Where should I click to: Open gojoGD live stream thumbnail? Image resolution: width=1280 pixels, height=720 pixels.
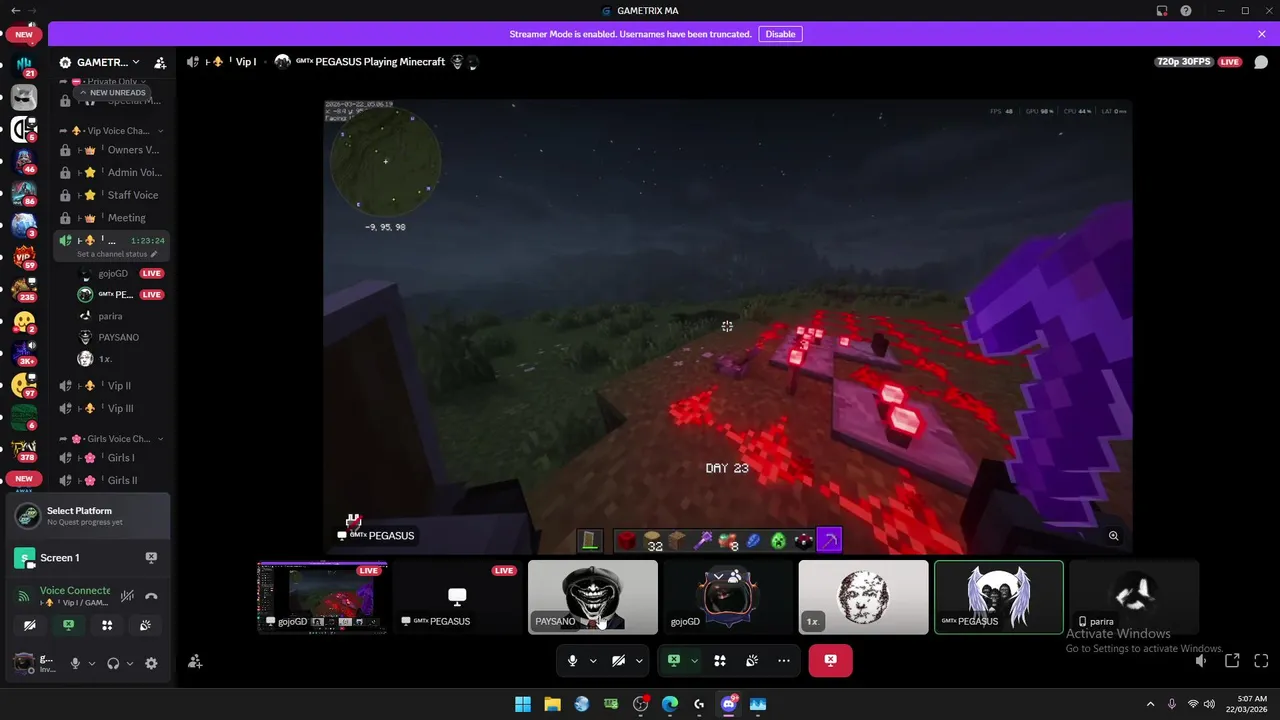tap(323, 597)
